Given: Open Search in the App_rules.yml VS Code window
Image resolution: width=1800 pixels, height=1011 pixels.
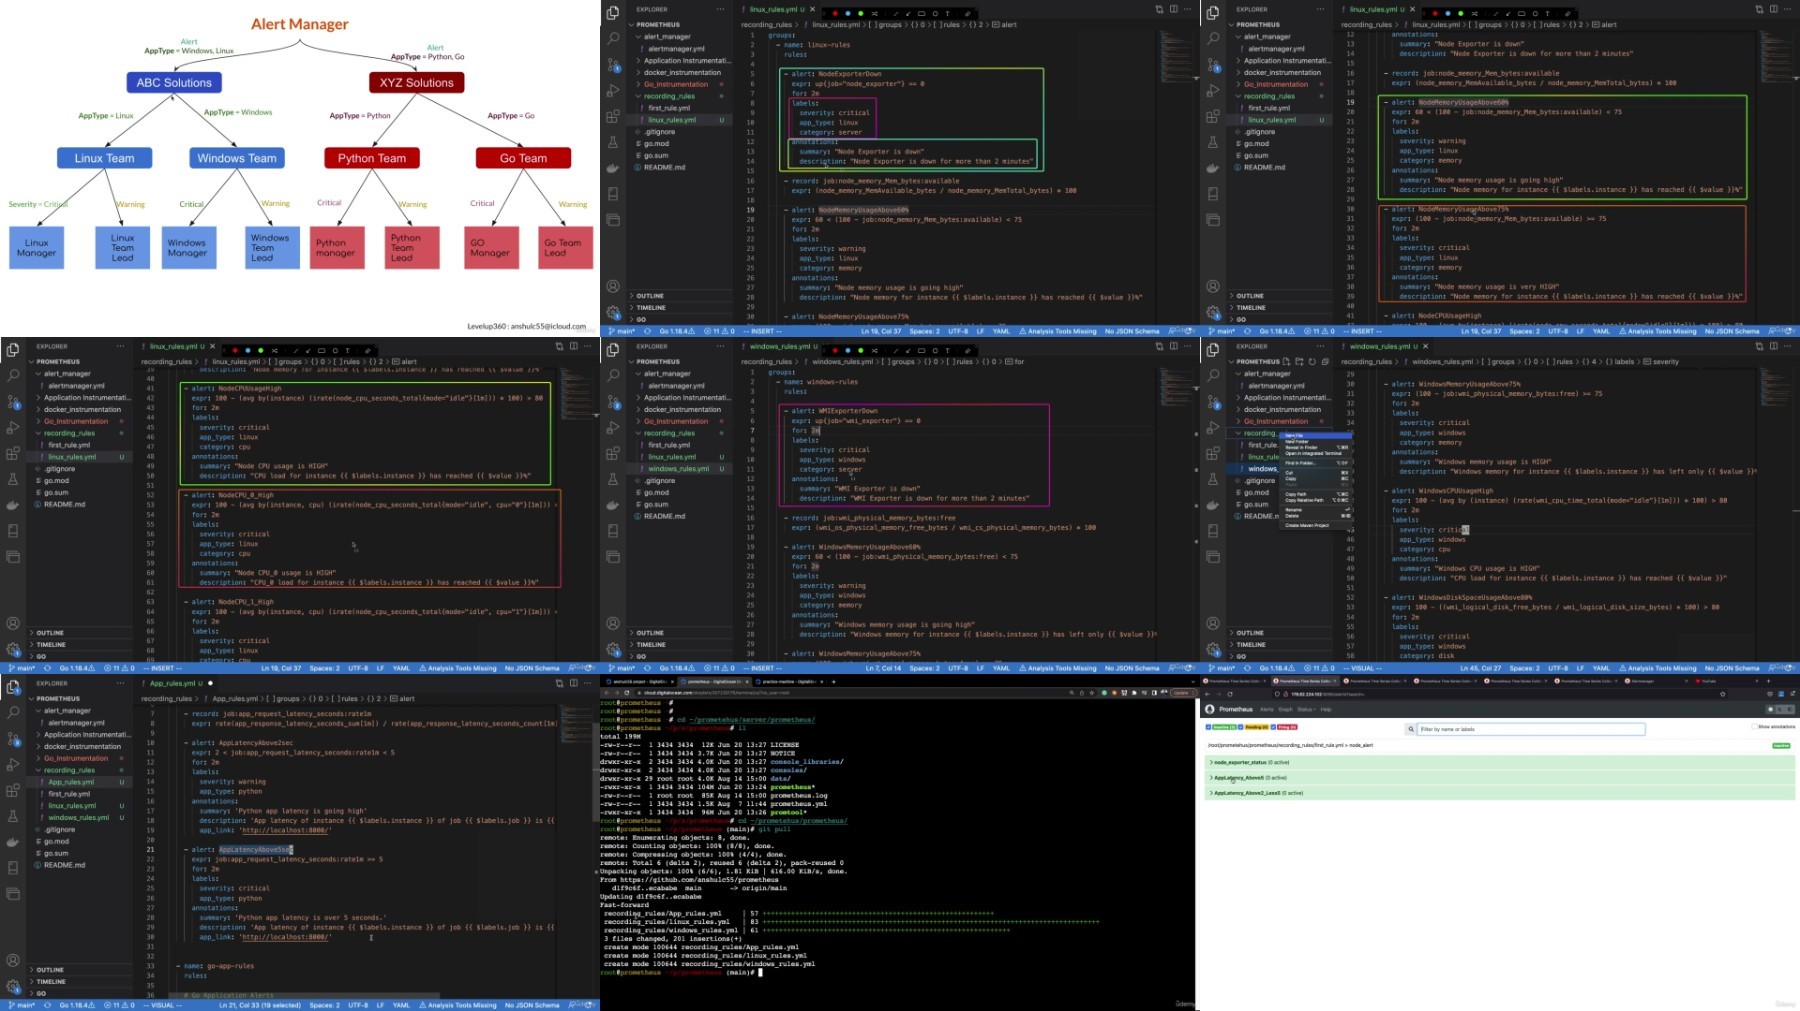Looking at the screenshot, I should (13, 712).
